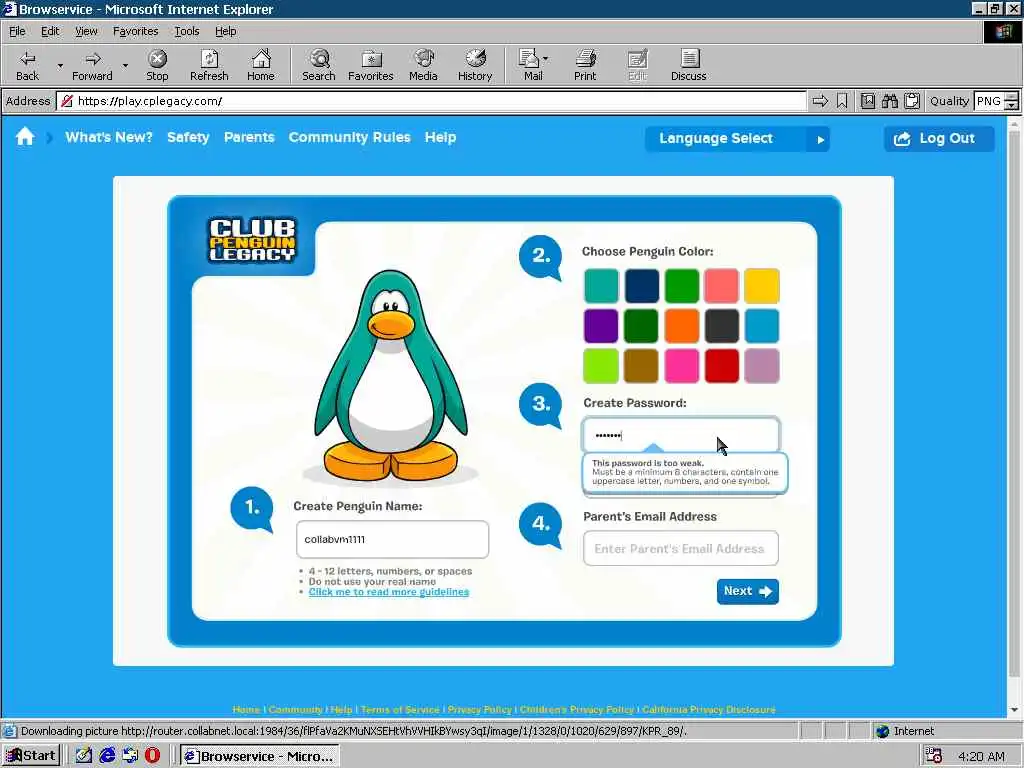Click the Create Password field
1024x768 pixels.
[680, 435]
